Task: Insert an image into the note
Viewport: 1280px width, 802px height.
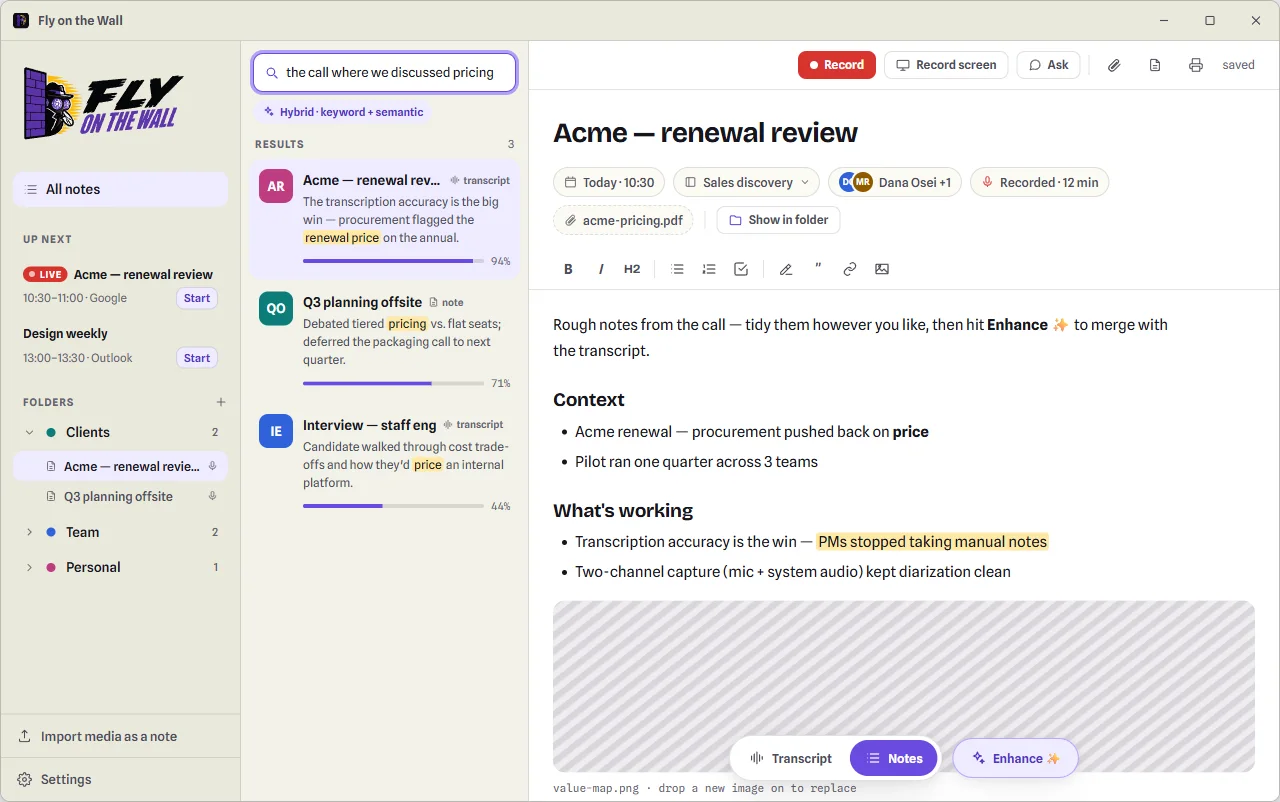Action: pyautogui.click(x=882, y=269)
